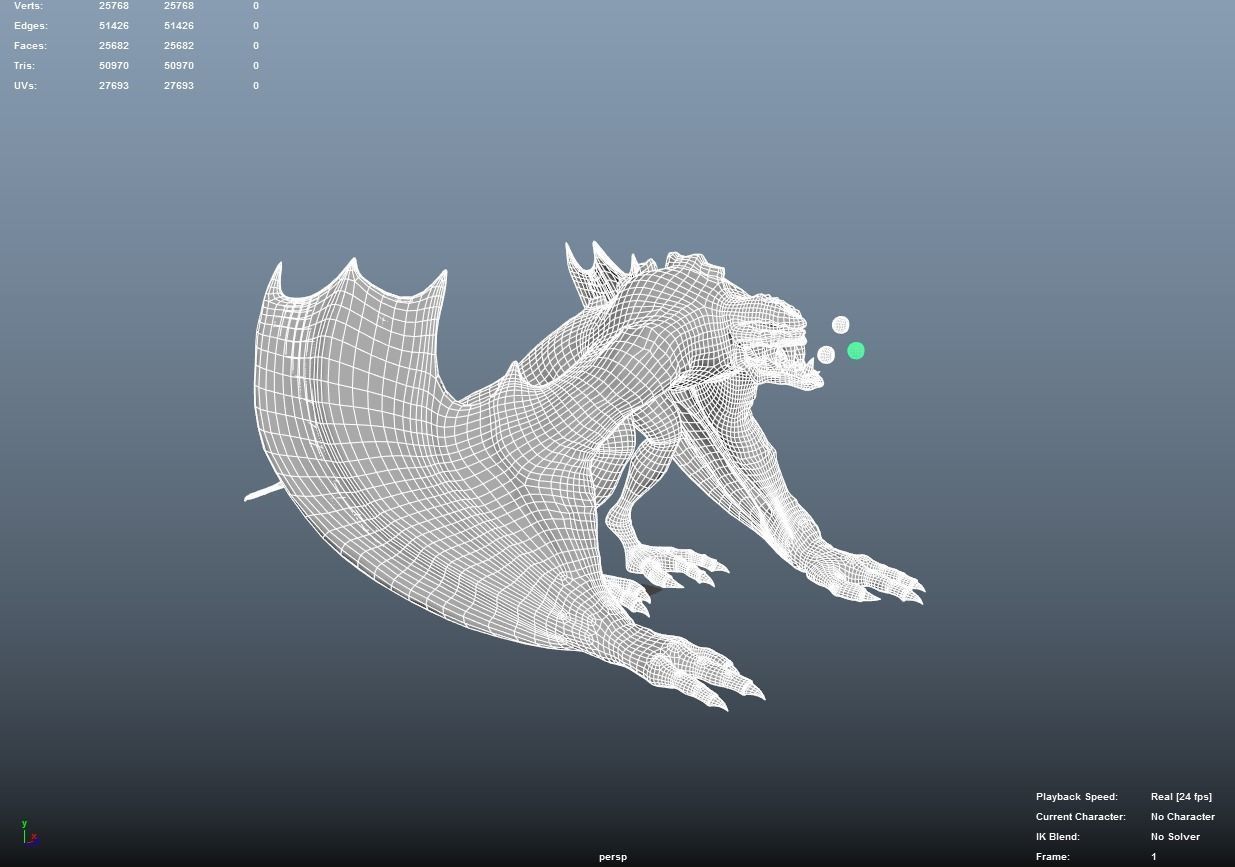
Task: Click the Verts count 25768 in first column
Action: tap(114, 6)
